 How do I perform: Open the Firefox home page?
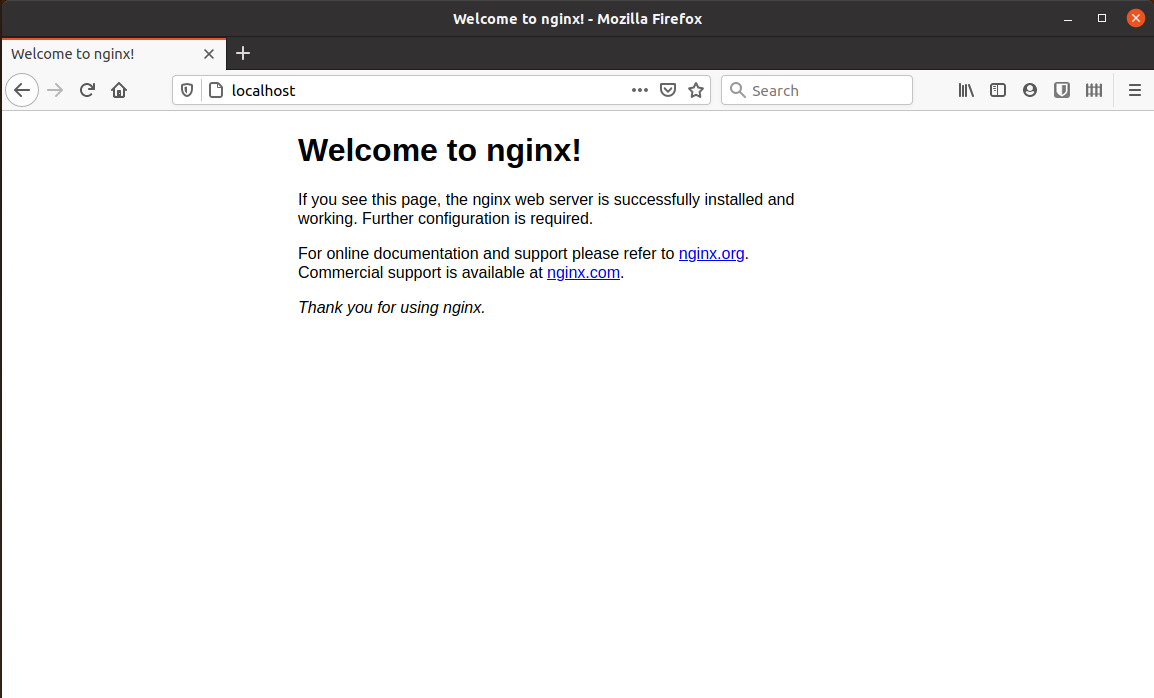coord(118,91)
